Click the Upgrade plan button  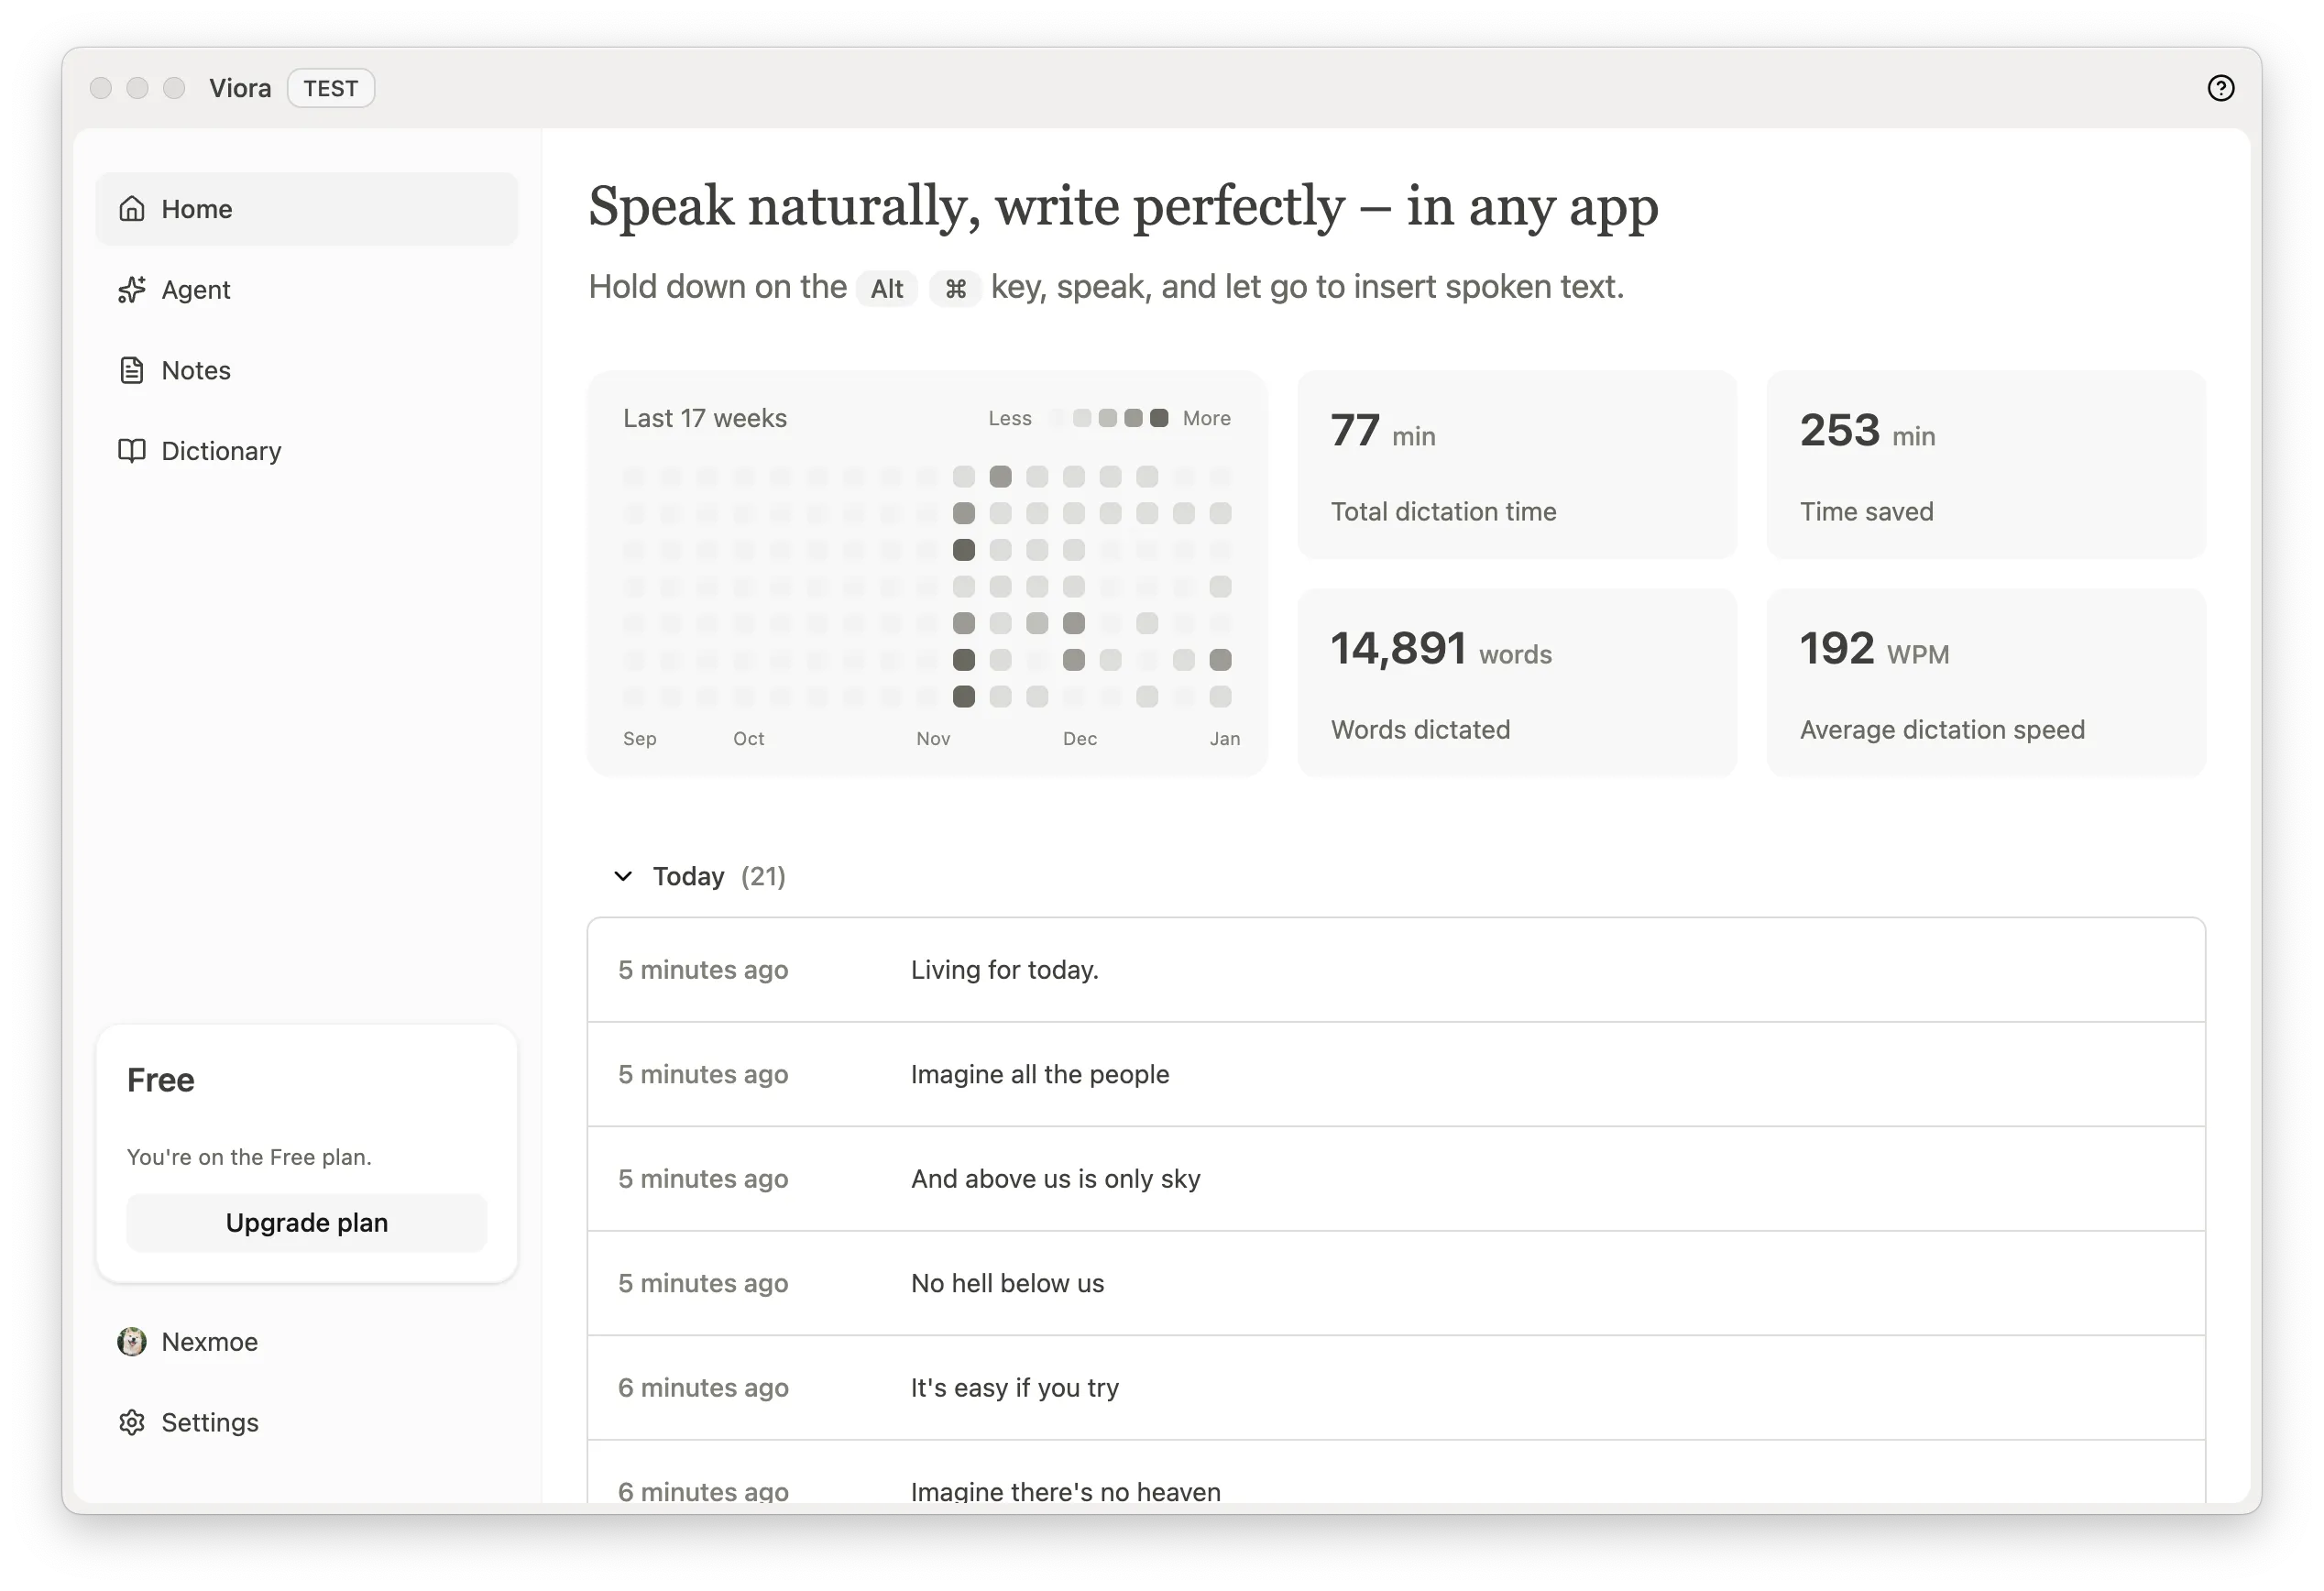[306, 1222]
